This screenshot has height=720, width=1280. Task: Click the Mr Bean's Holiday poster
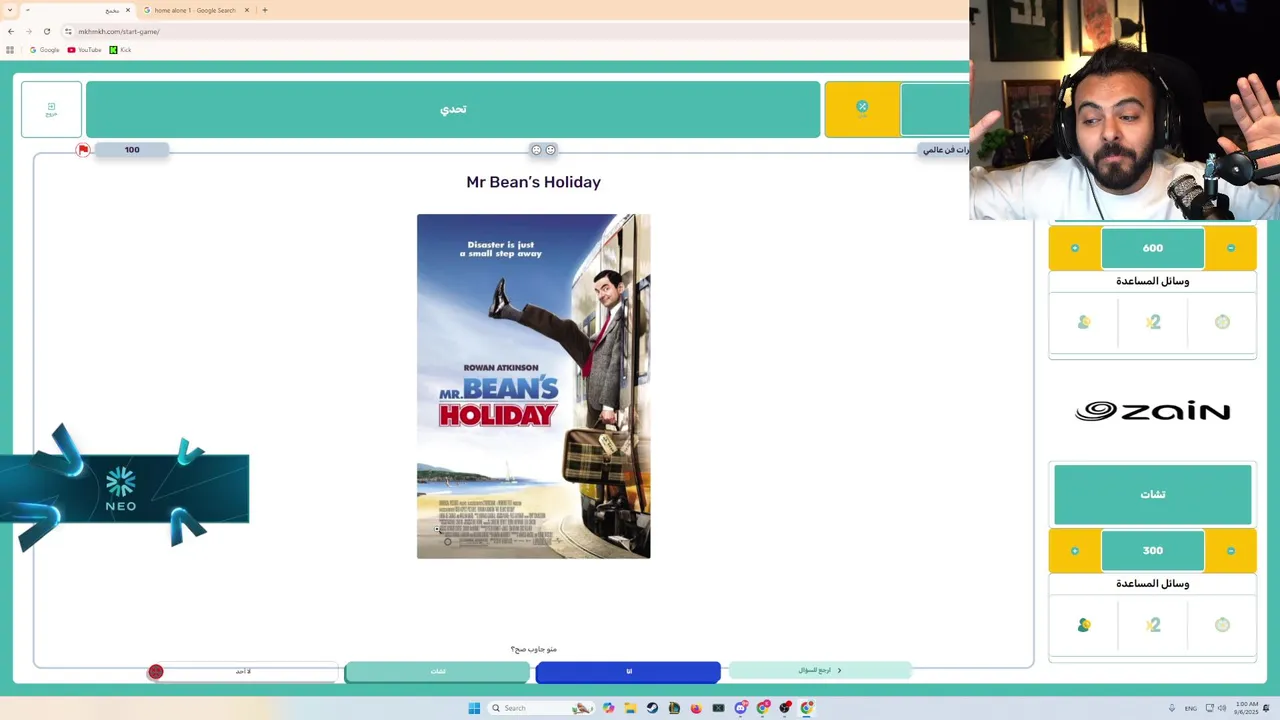pos(533,386)
